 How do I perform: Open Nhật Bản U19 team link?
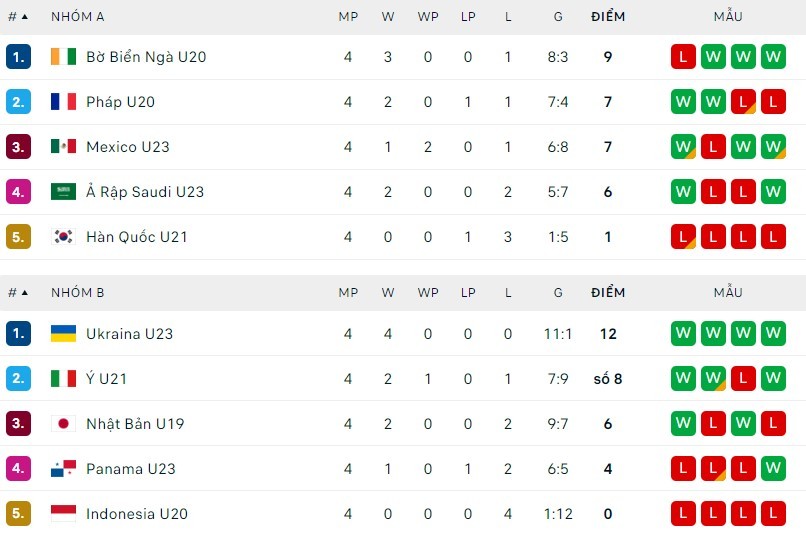pyautogui.click(x=136, y=424)
